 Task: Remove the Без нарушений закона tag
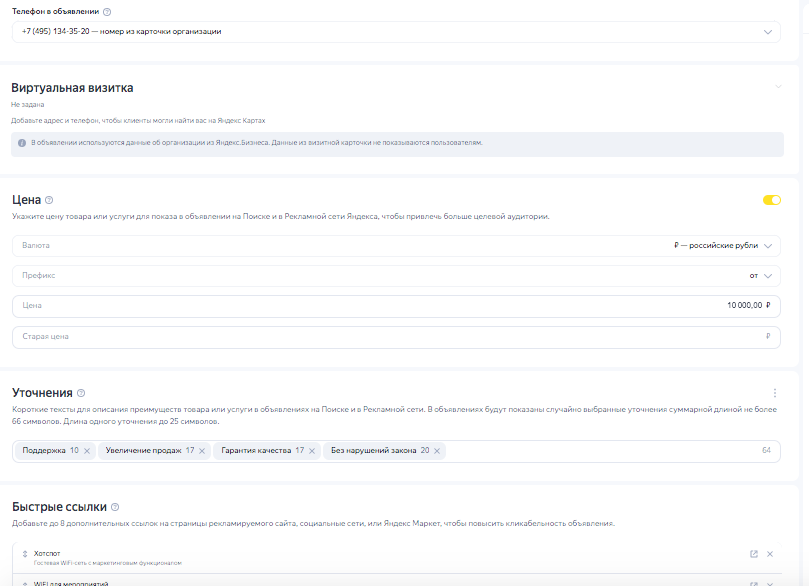point(436,451)
